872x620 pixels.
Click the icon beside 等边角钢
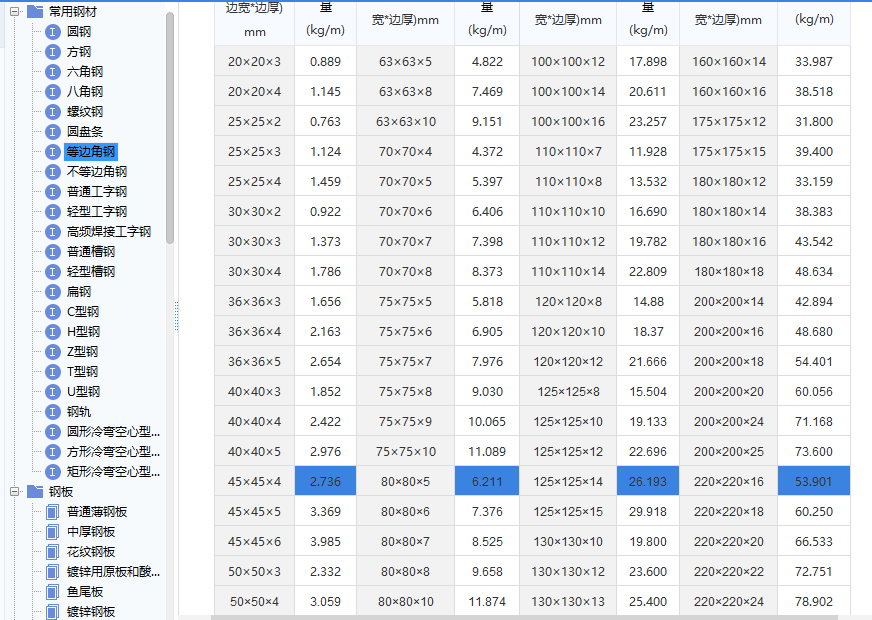[52, 152]
